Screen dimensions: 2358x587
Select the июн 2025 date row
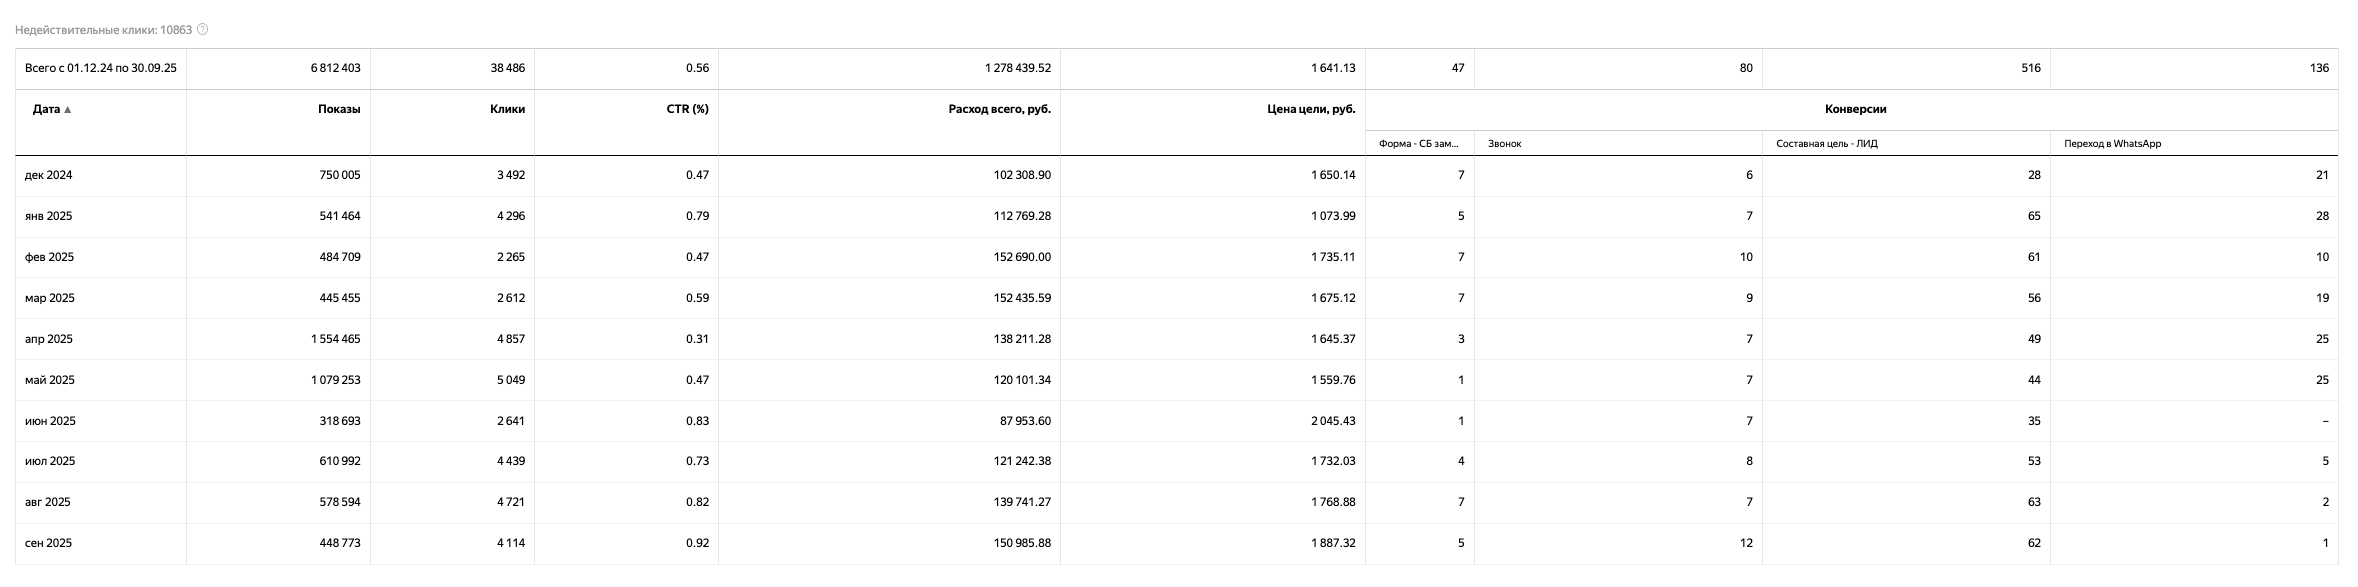coord(50,421)
